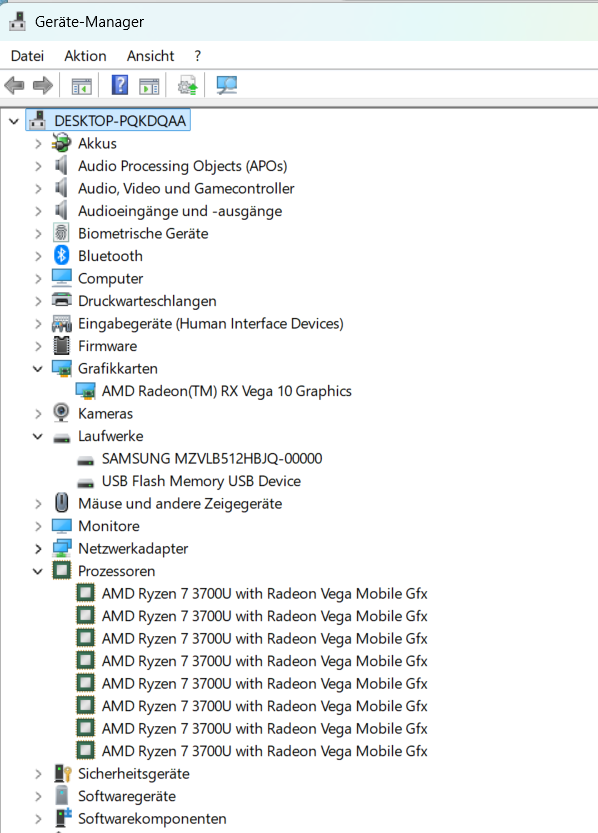Image resolution: width=598 pixels, height=833 pixels.
Task: Collapse the Grafikkarten category
Action: click(x=38, y=369)
